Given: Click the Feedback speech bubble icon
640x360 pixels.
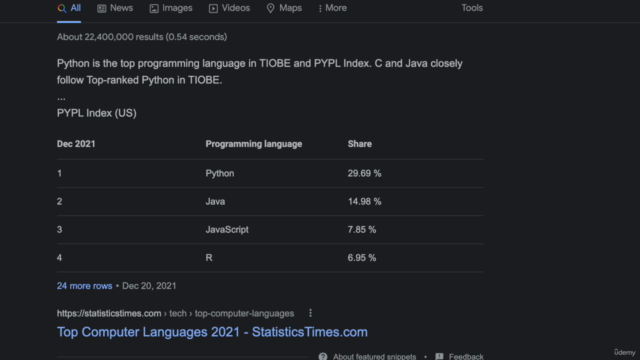Looking at the screenshot, I should 439,356.
